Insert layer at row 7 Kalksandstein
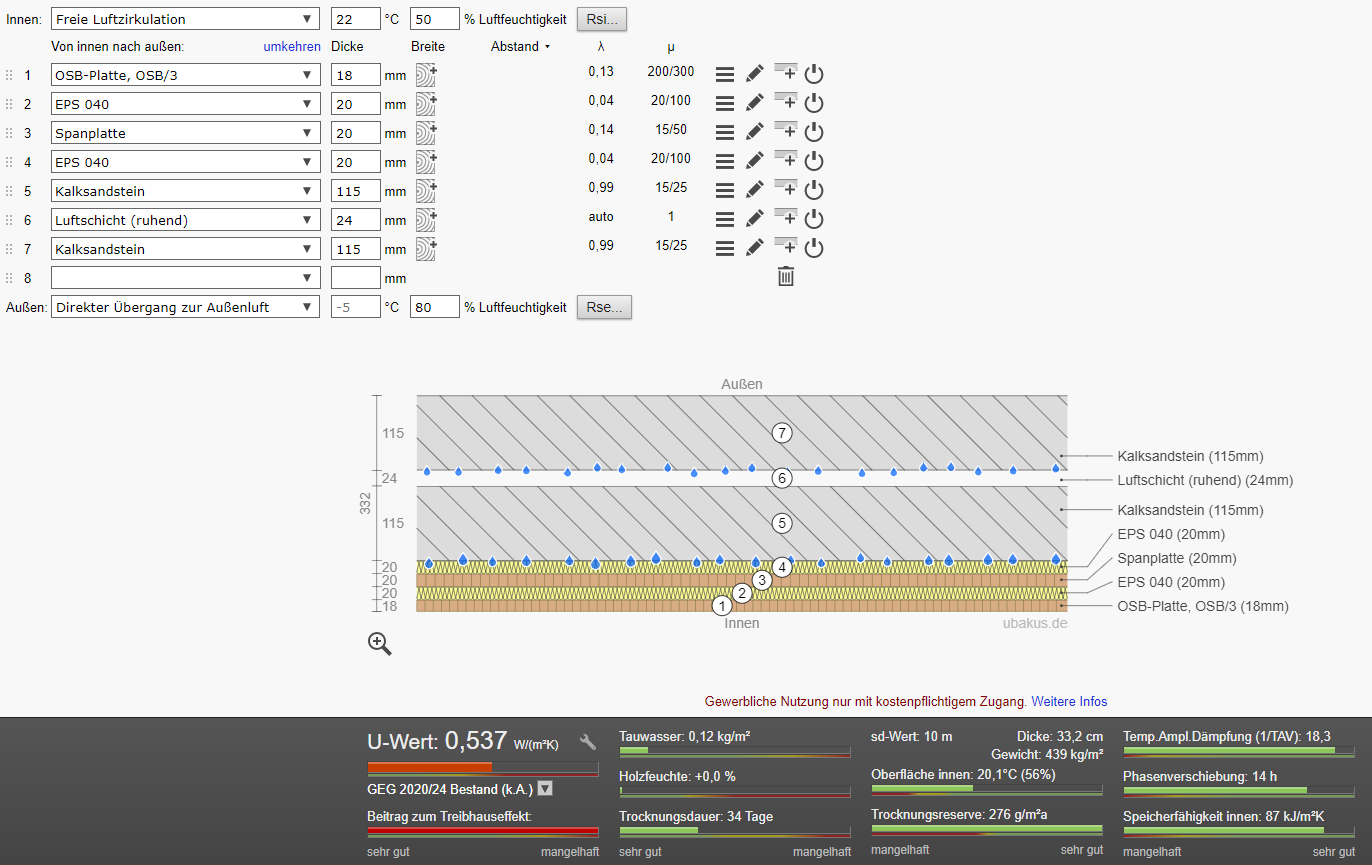Screen dimensions: 1372x865 click(x=785, y=246)
